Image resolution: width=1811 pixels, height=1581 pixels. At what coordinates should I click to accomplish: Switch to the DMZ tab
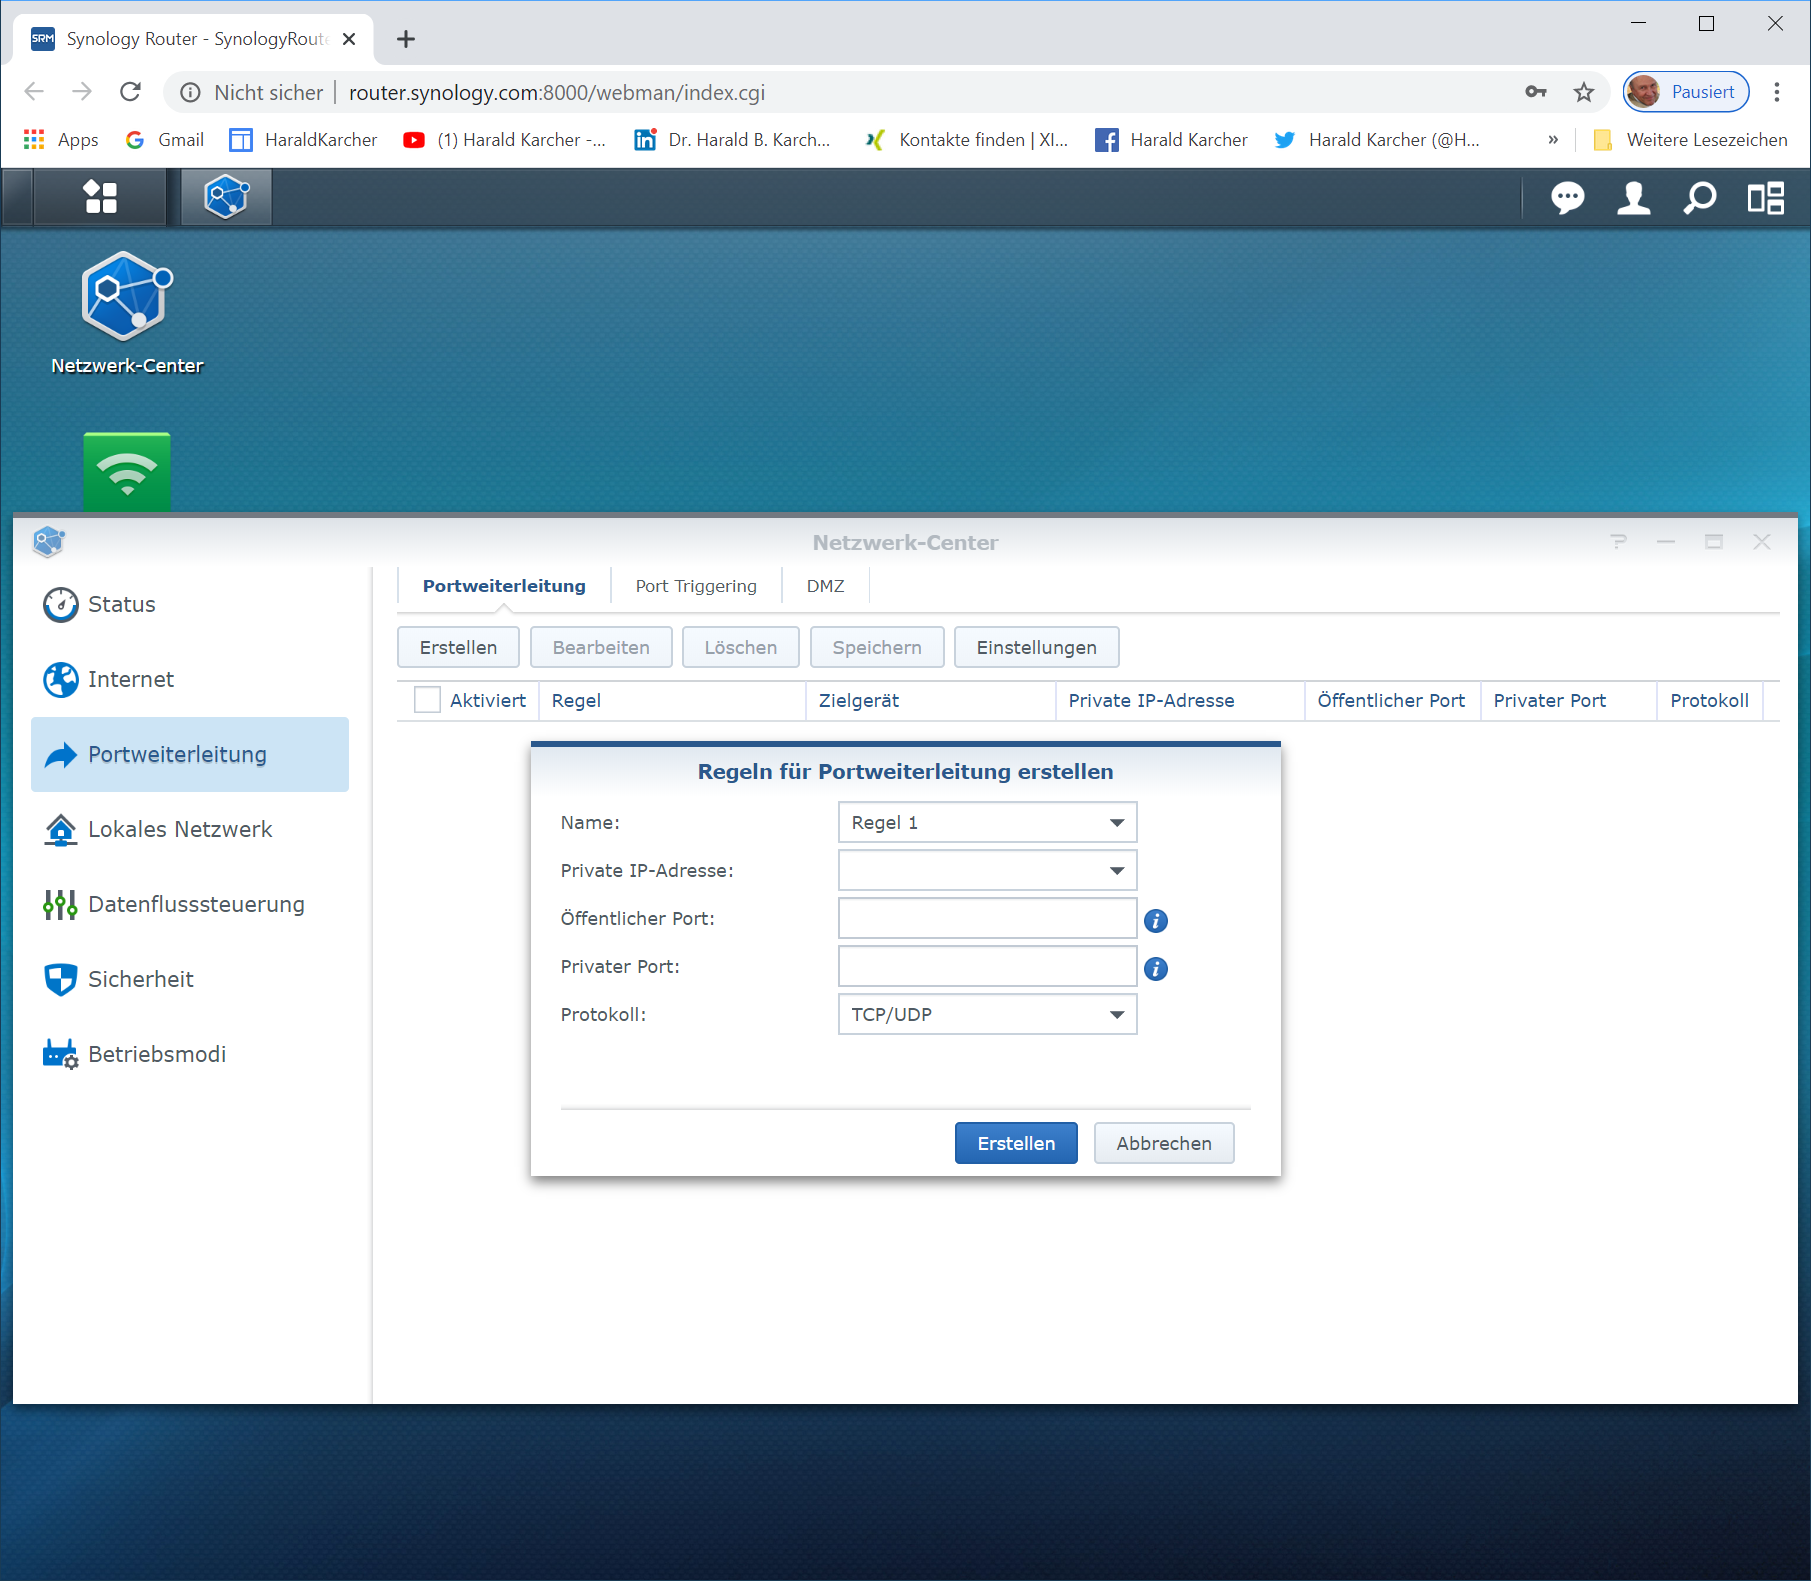click(x=825, y=586)
